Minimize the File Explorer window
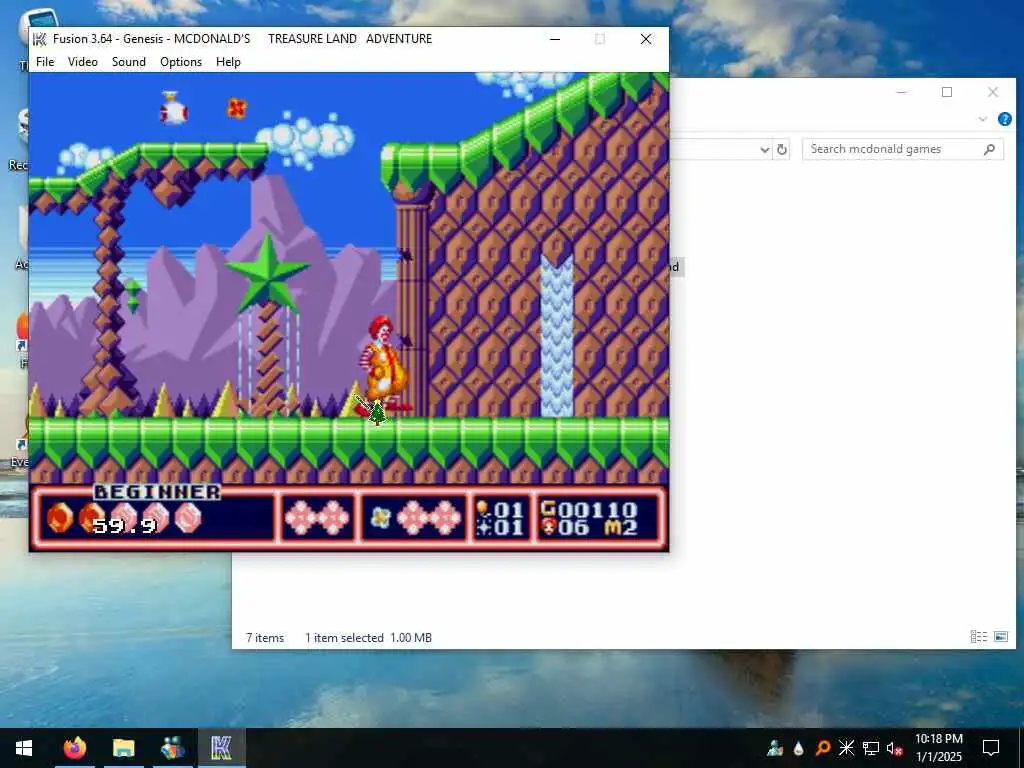This screenshot has width=1024, height=768. point(902,92)
